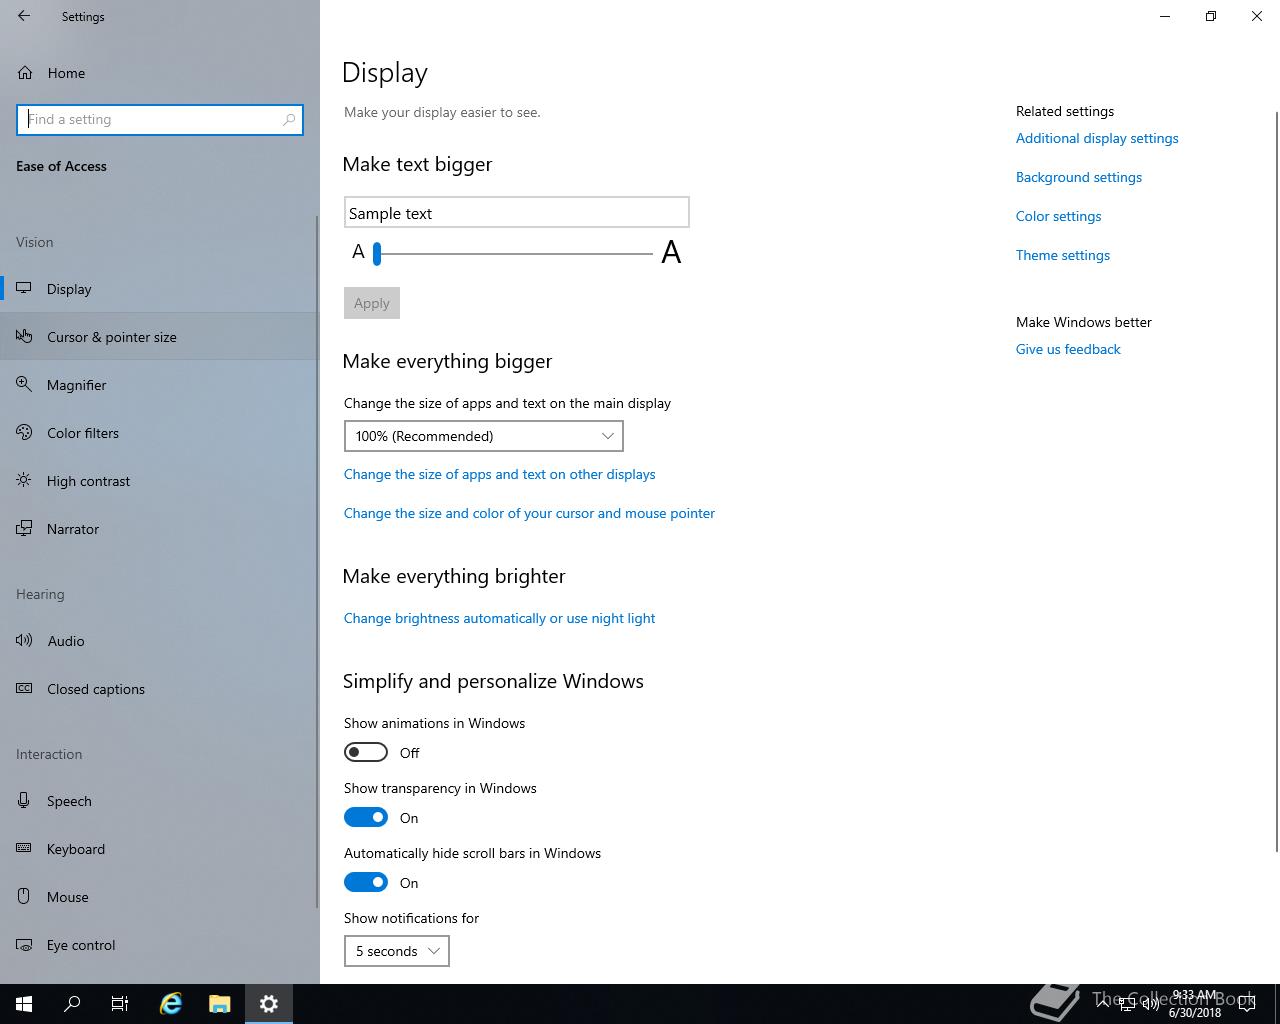This screenshot has width=1280, height=1024.
Task: Open taskbar Search
Action: [72, 1004]
